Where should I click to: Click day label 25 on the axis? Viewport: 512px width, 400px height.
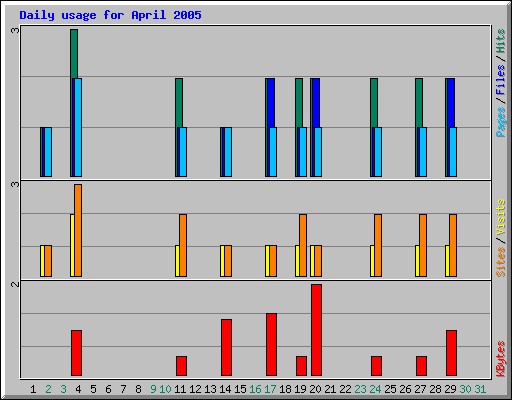click(x=390, y=389)
